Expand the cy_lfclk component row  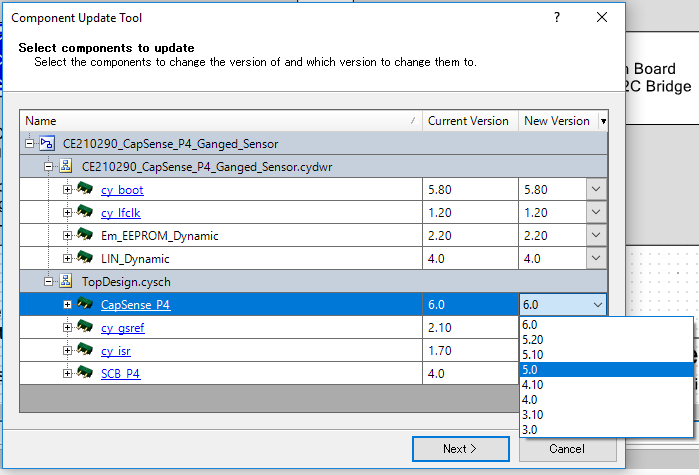(67, 212)
